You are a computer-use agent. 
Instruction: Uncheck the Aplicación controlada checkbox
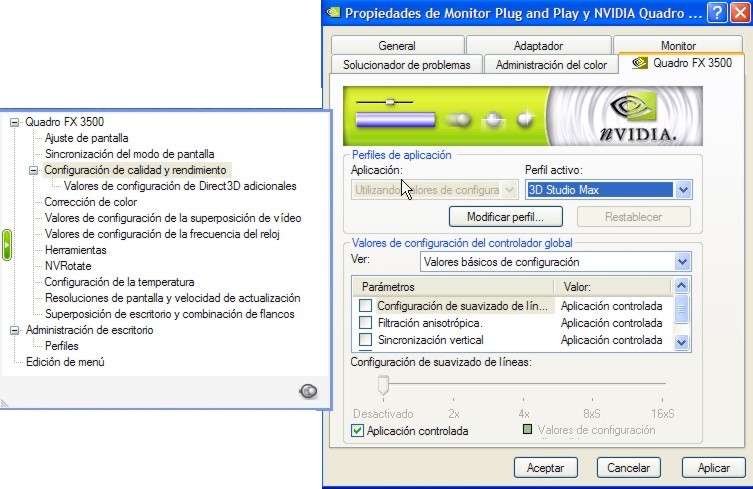pyautogui.click(x=357, y=430)
